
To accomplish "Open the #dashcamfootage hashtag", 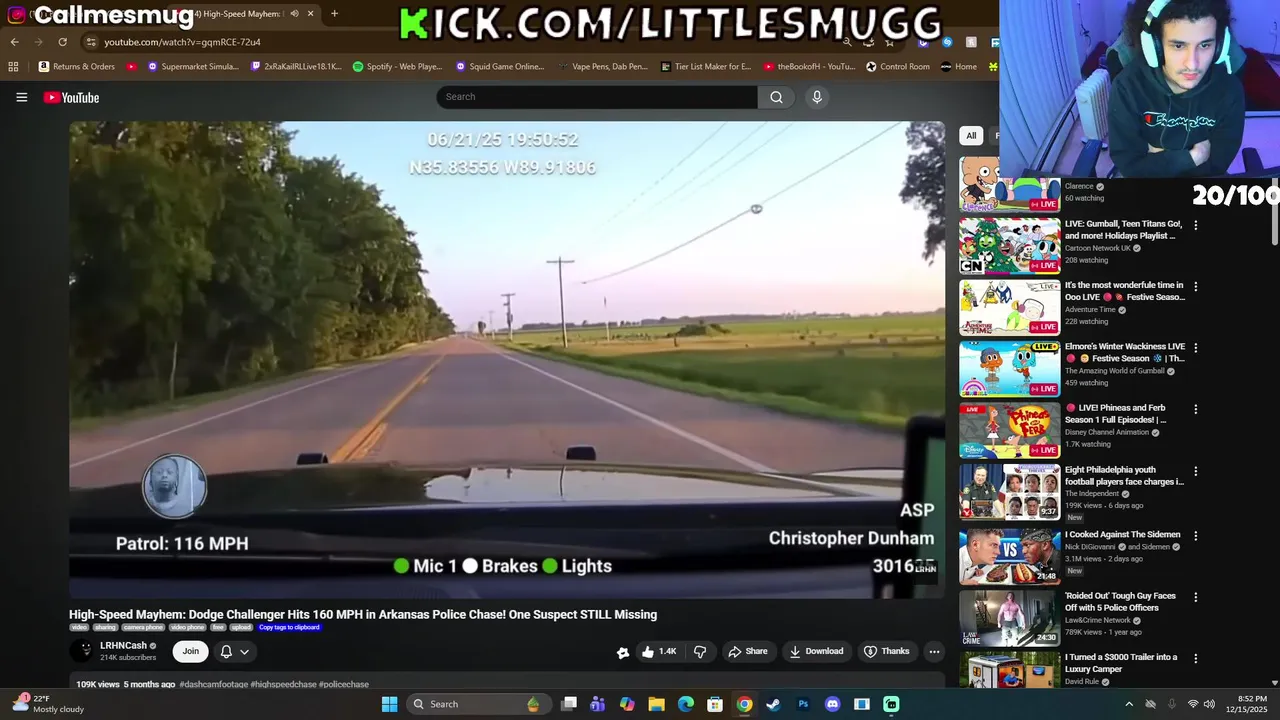I will pyautogui.click(x=214, y=684).
